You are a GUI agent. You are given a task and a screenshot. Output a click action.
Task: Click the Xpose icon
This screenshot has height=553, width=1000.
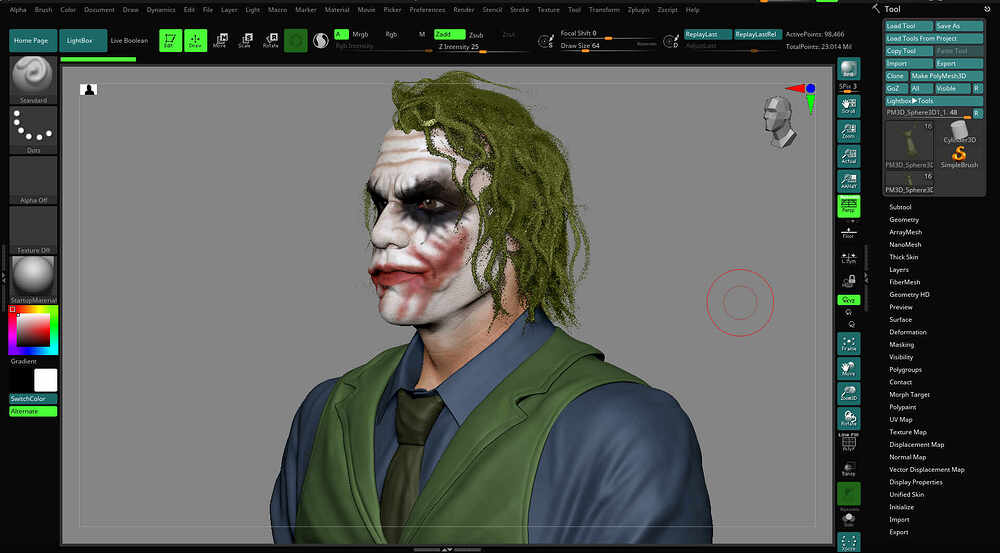[x=848, y=542]
